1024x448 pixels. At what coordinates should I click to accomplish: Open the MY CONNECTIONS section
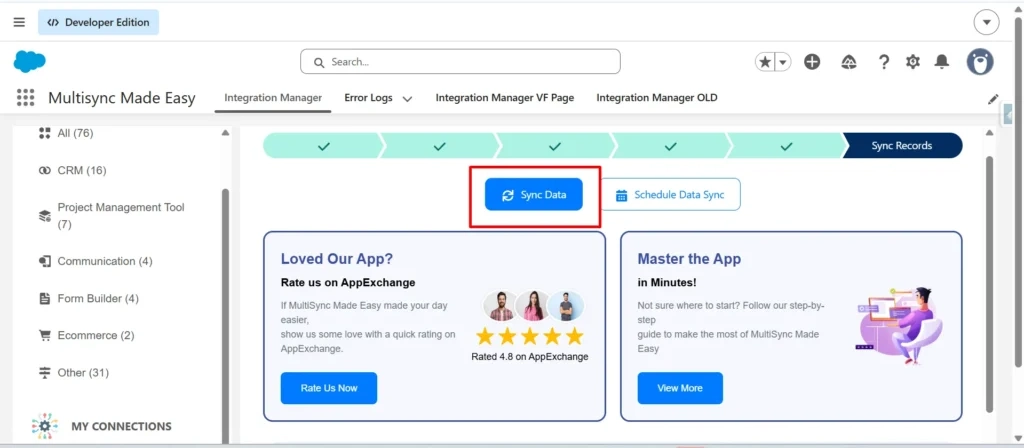pos(121,426)
